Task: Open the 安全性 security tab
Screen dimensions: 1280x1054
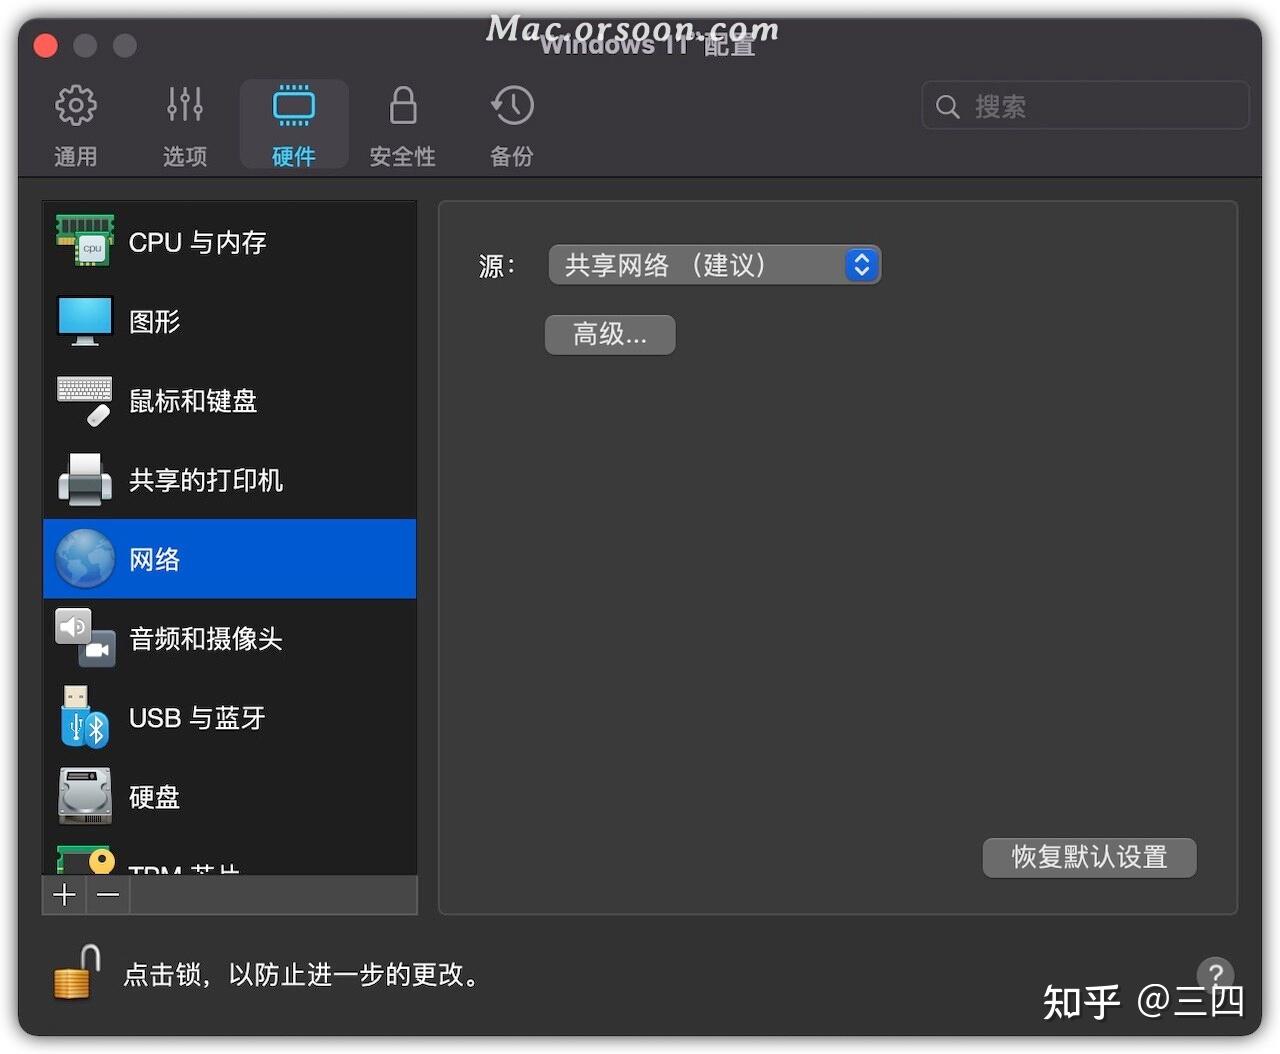Action: [x=402, y=125]
